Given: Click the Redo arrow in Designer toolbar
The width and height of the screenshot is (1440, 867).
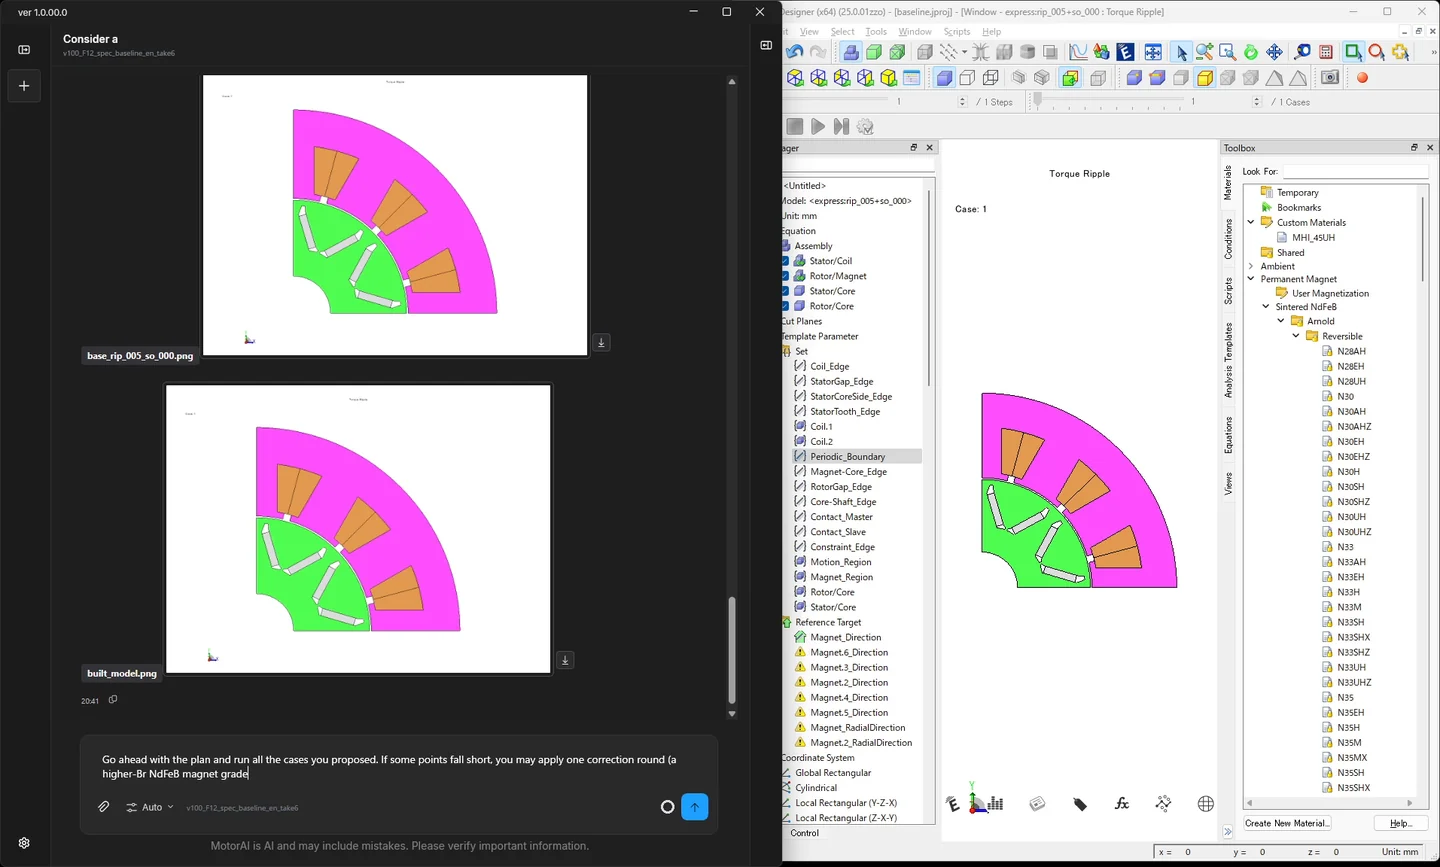Looking at the screenshot, I should 818,52.
